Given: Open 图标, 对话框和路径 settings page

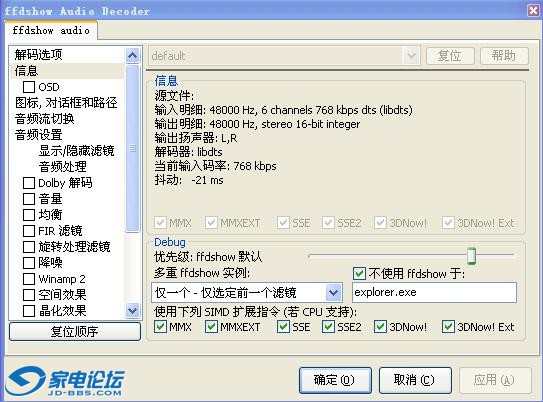Looking at the screenshot, I should [x=66, y=102].
